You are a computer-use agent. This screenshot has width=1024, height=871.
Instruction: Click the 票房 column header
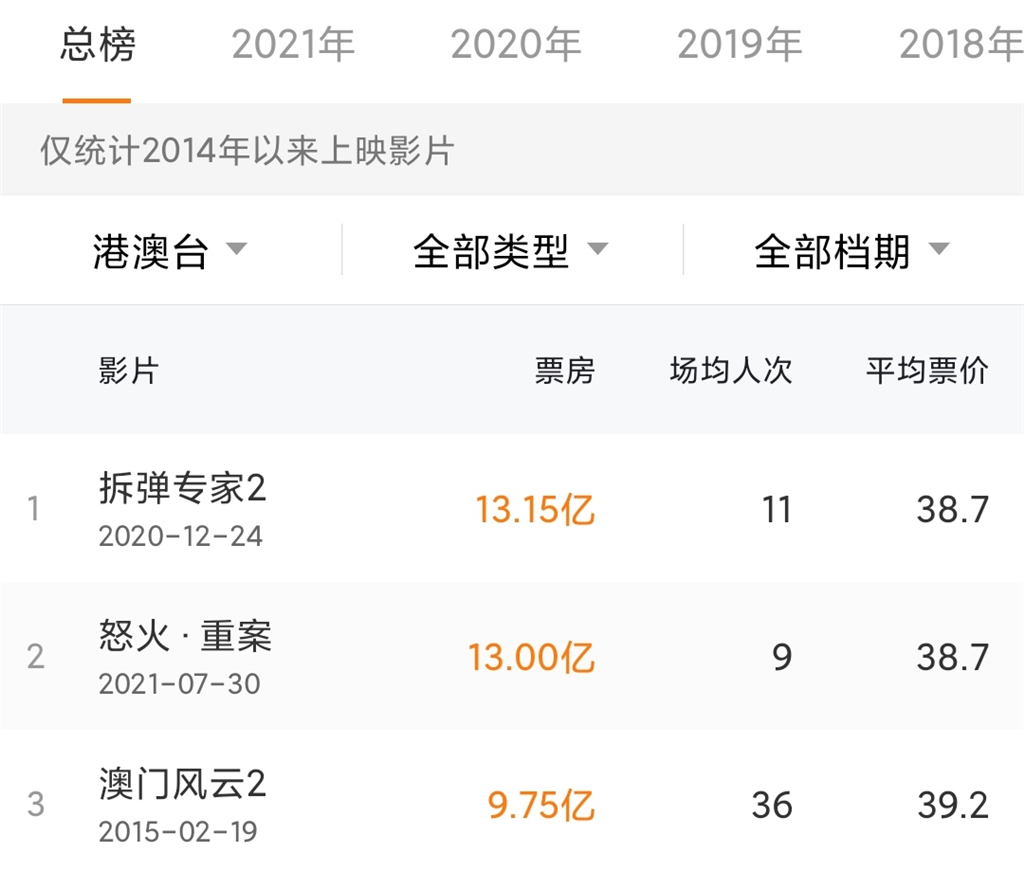(x=566, y=371)
